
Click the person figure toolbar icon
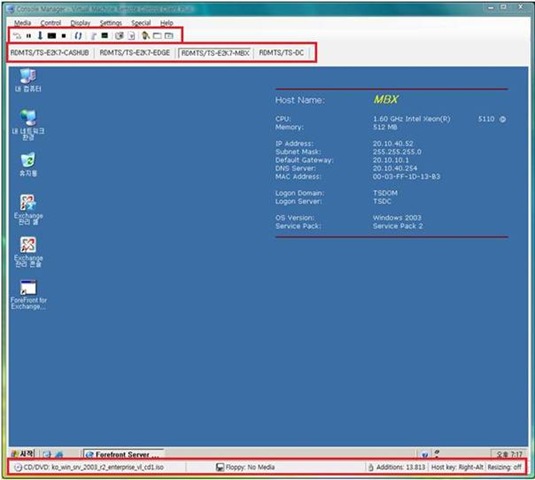tap(145, 35)
